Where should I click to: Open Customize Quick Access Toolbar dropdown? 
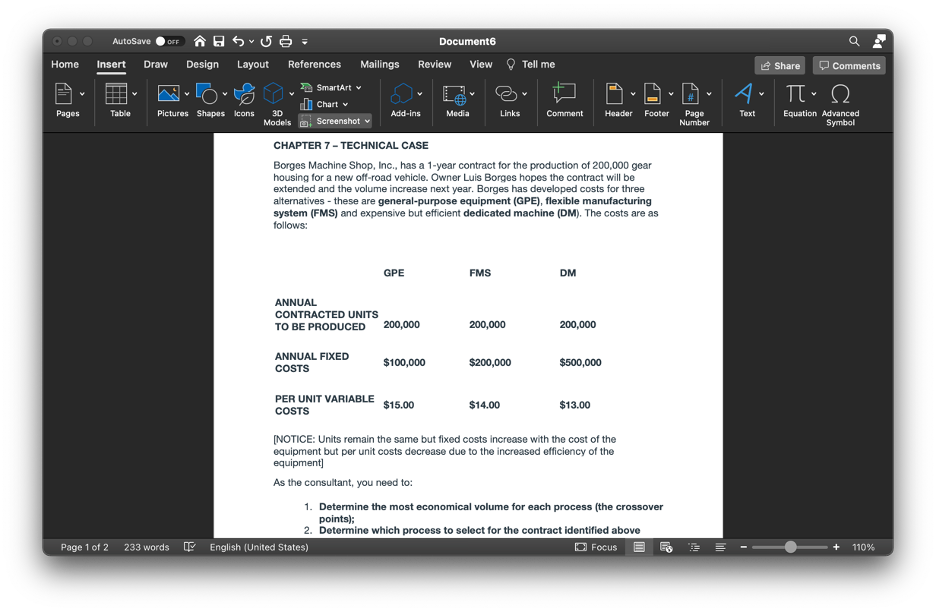304,42
